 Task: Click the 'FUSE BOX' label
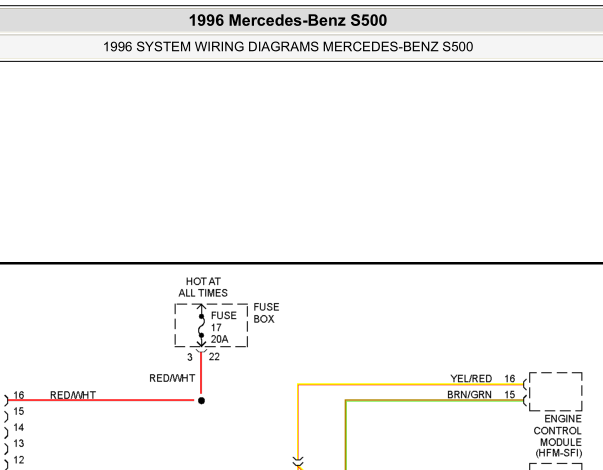266,313
